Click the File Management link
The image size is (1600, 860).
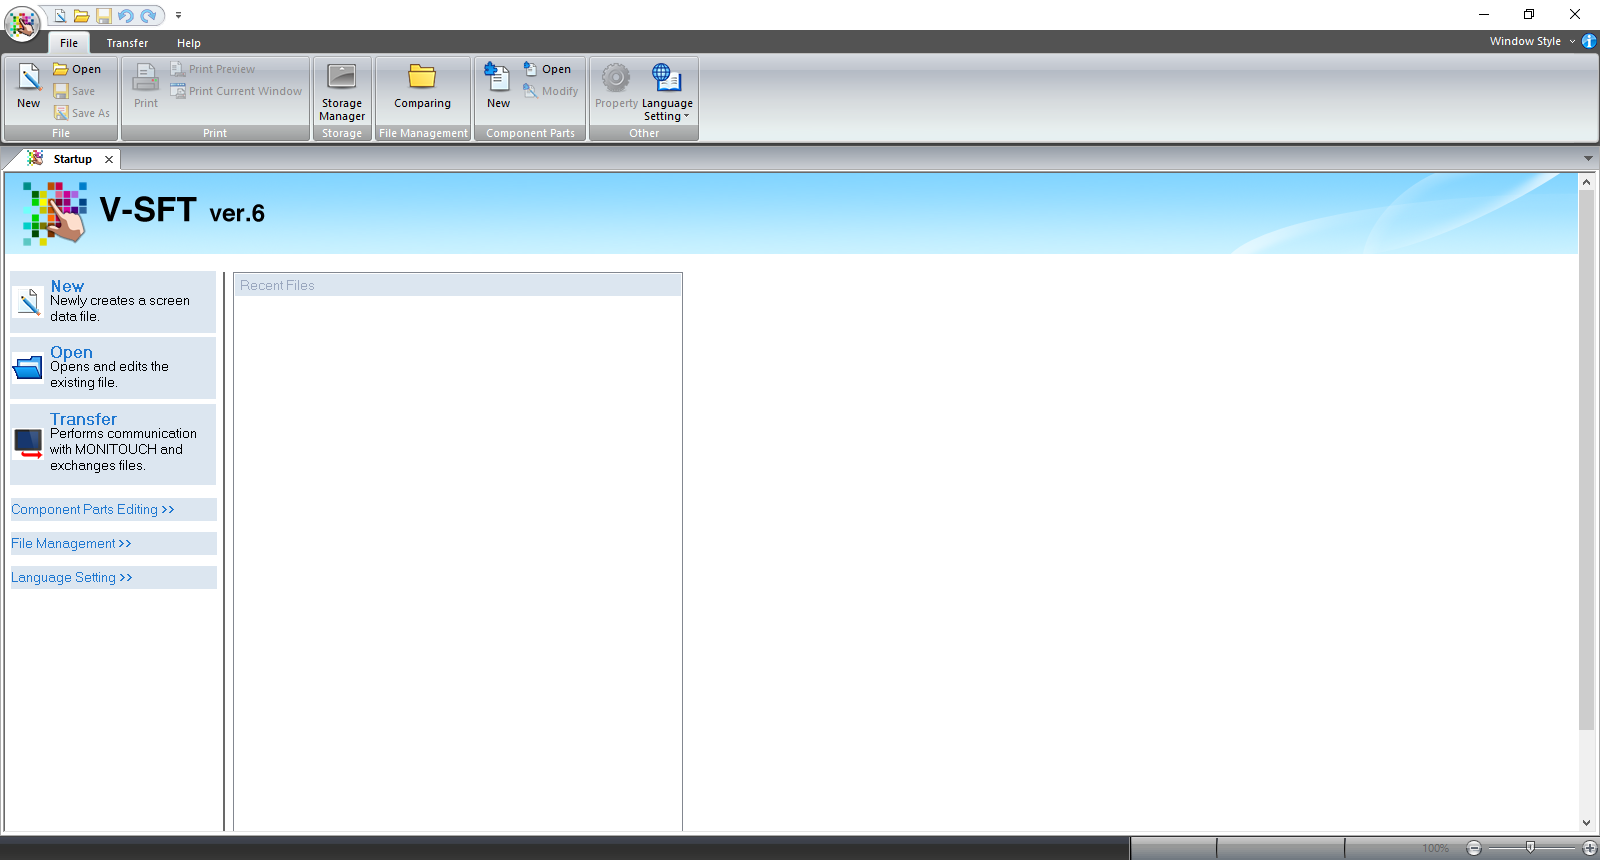71,544
